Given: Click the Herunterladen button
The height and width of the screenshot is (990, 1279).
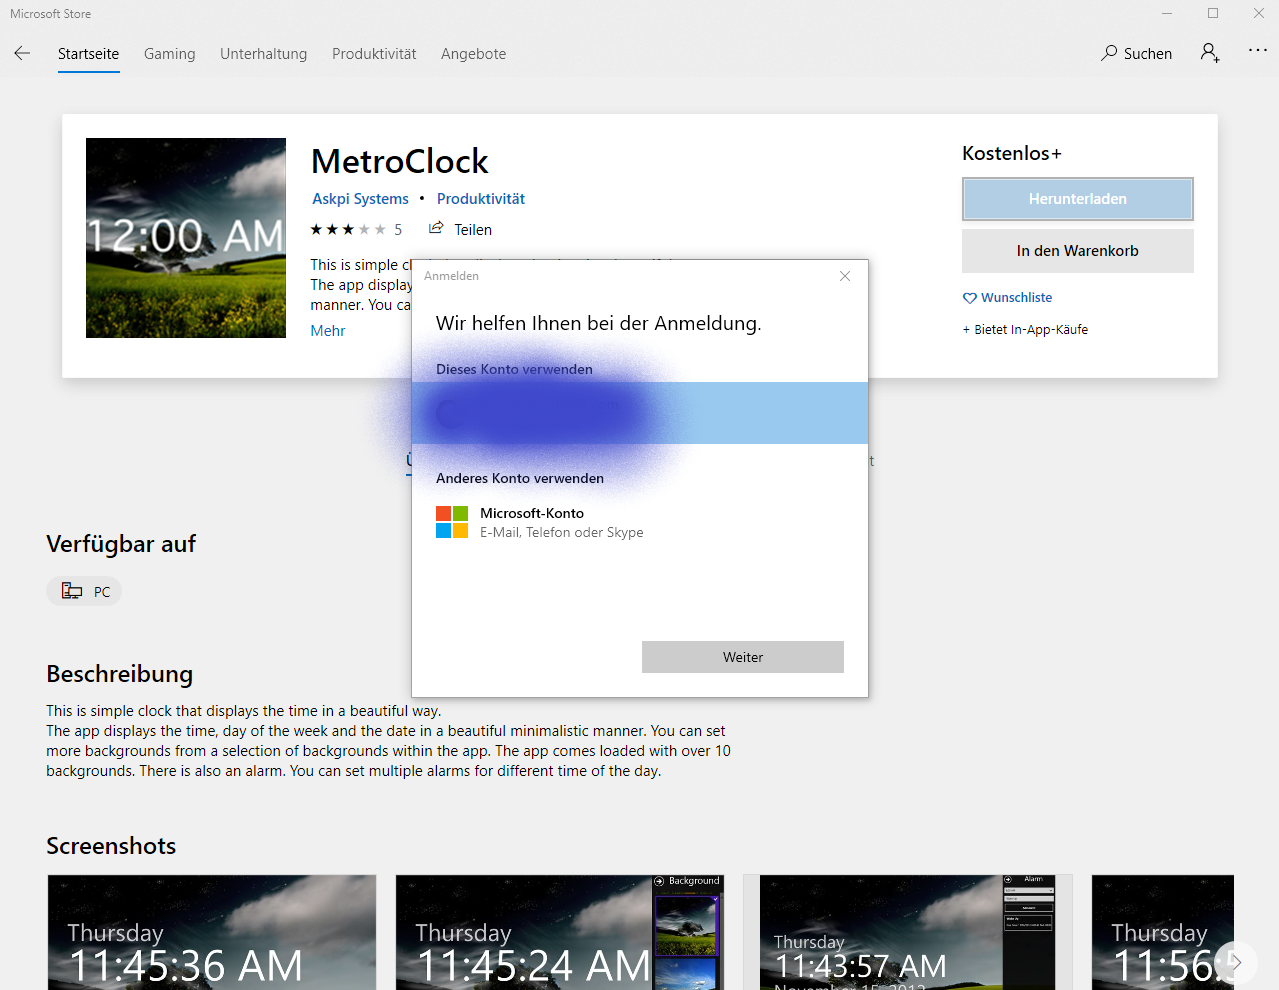Looking at the screenshot, I should pos(1078,199).
